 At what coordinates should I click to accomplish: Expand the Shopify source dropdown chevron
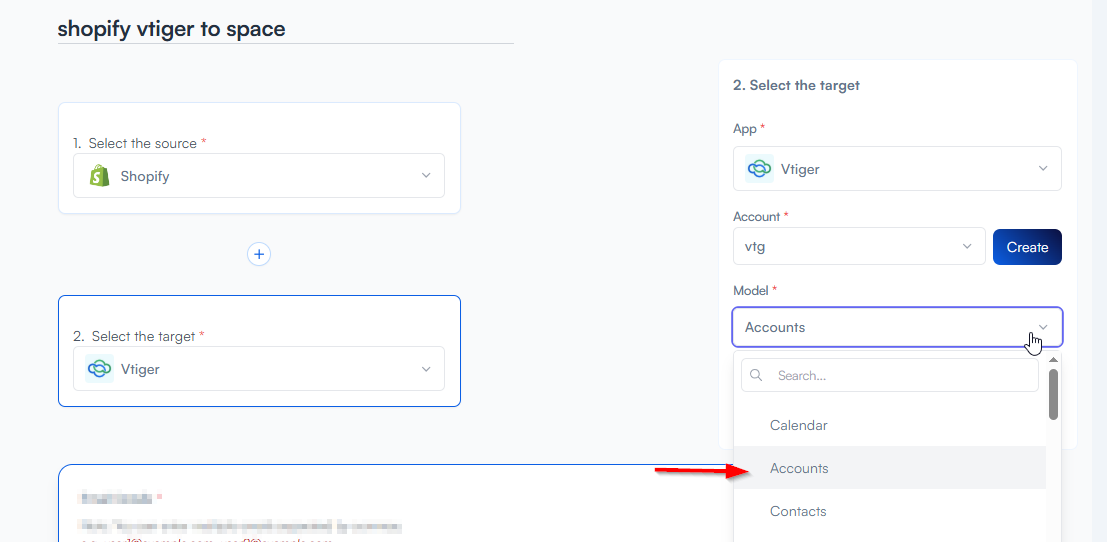426,176
